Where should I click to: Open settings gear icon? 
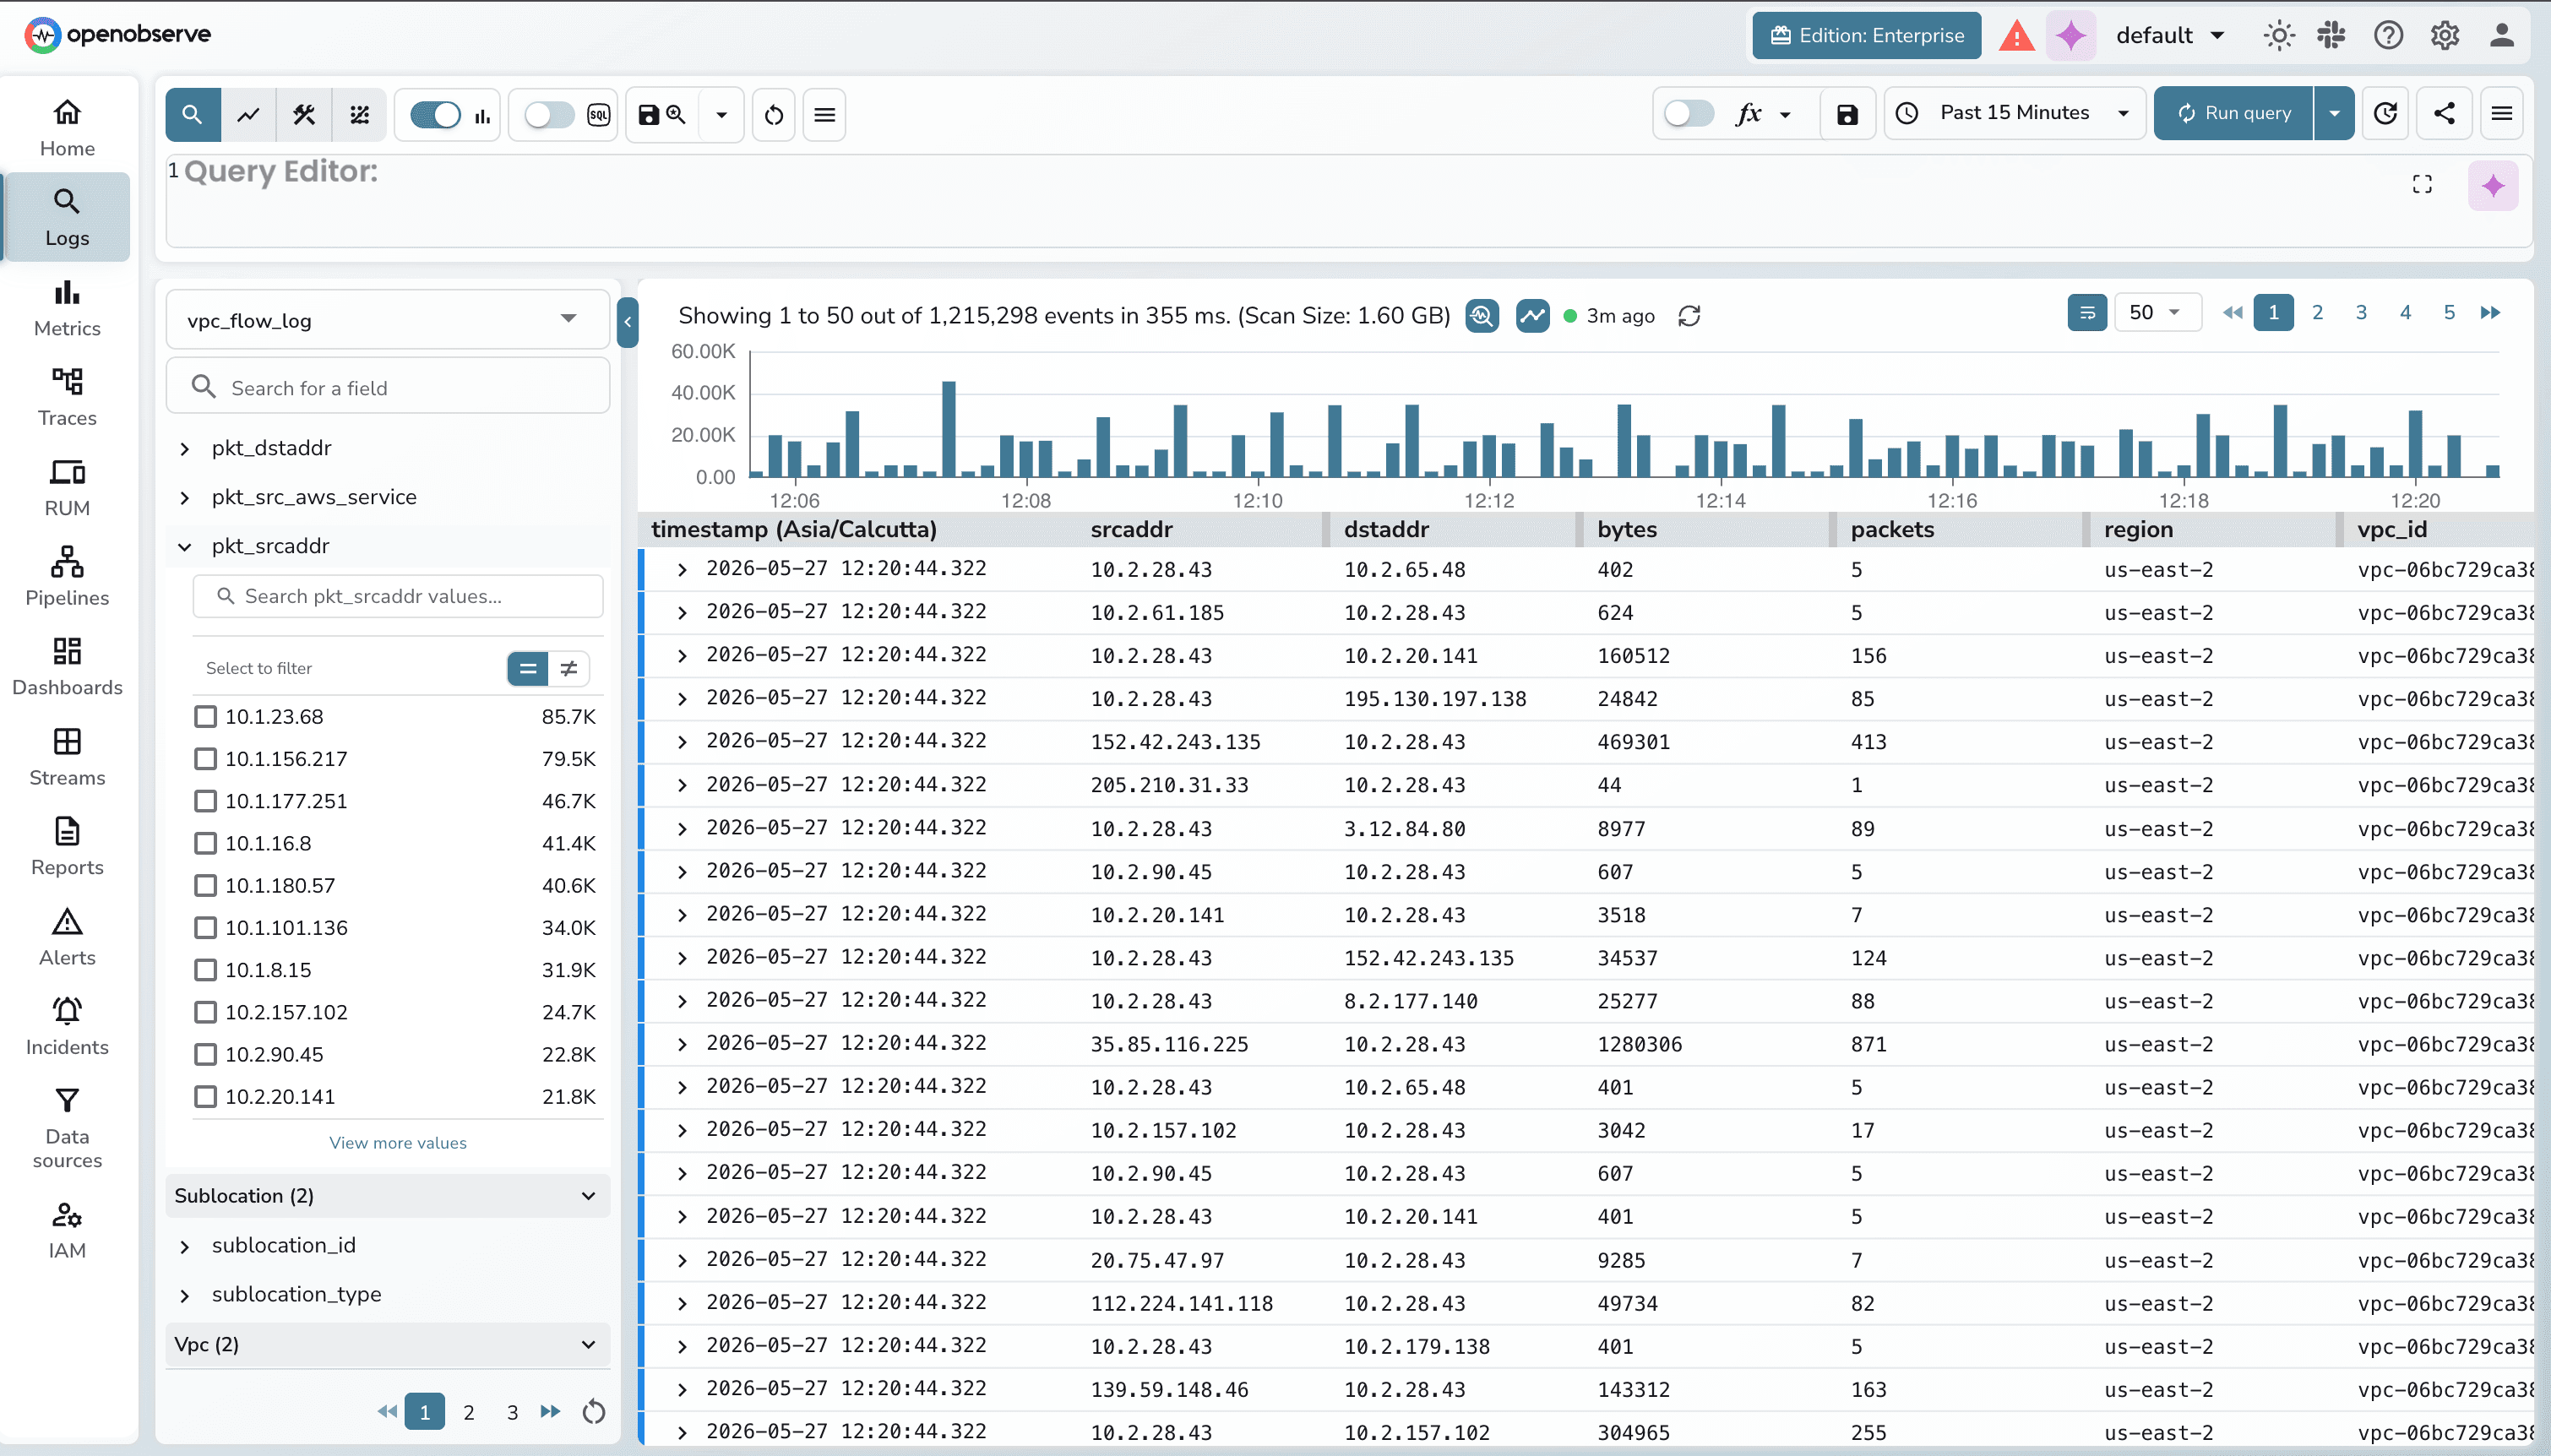pos(2445,36)
